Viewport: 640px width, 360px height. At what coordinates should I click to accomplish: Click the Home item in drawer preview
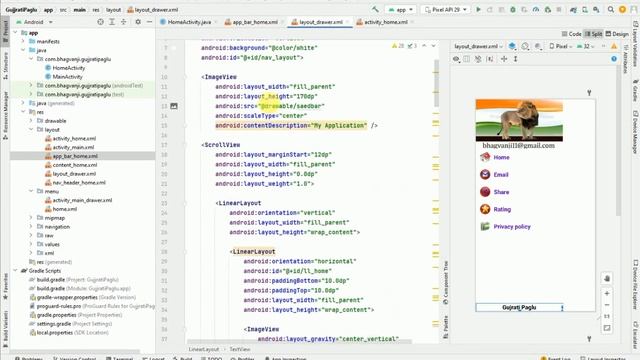tap(501, 157)
